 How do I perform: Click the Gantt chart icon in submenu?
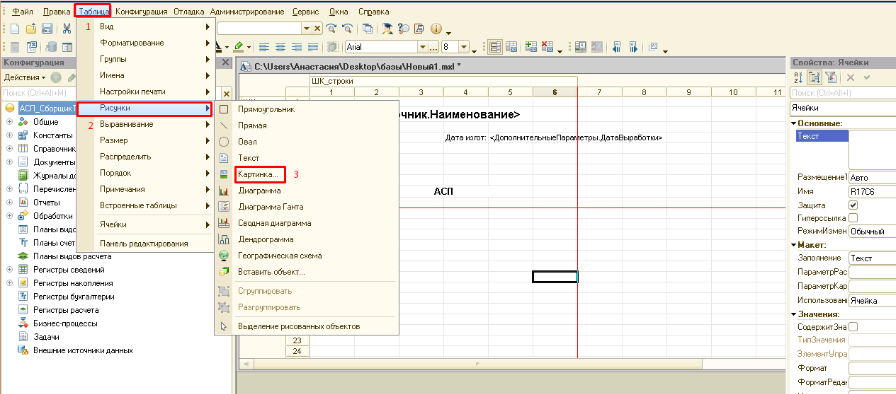pos(224,207)
